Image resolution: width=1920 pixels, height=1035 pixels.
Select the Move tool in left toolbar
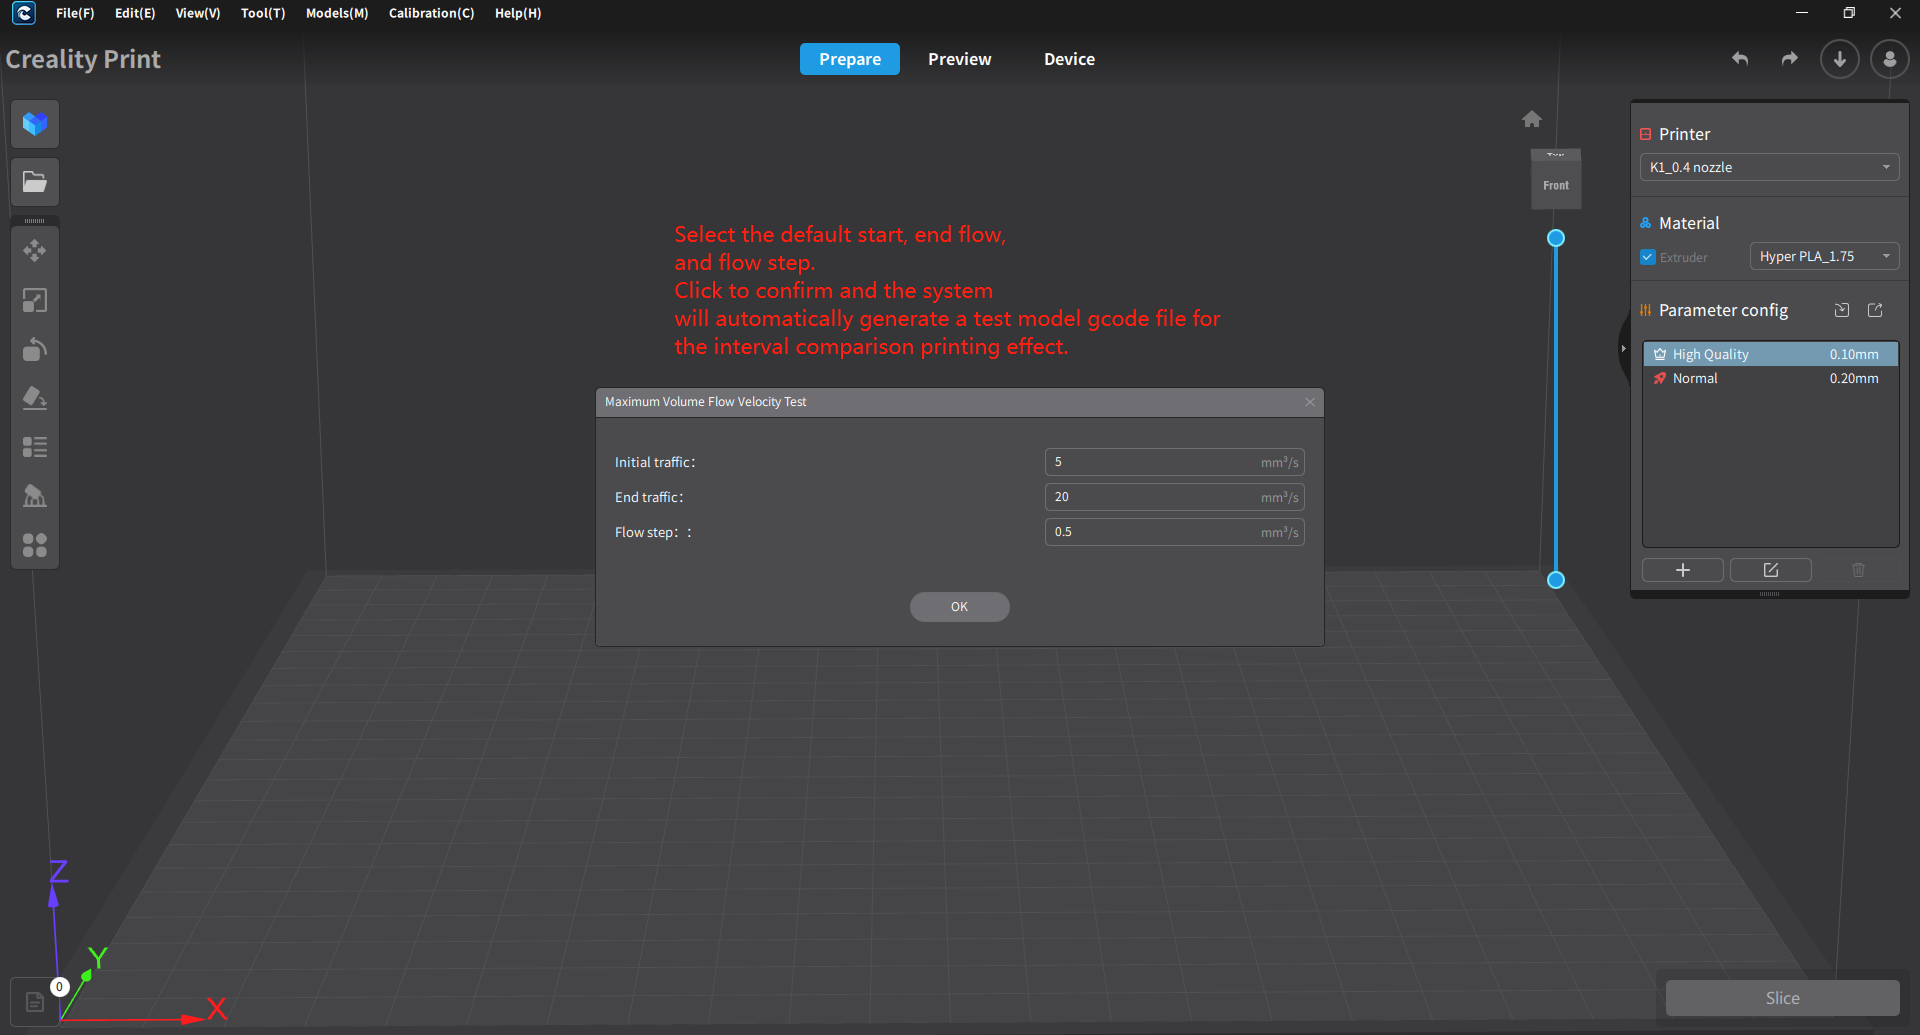click(35, 251)
